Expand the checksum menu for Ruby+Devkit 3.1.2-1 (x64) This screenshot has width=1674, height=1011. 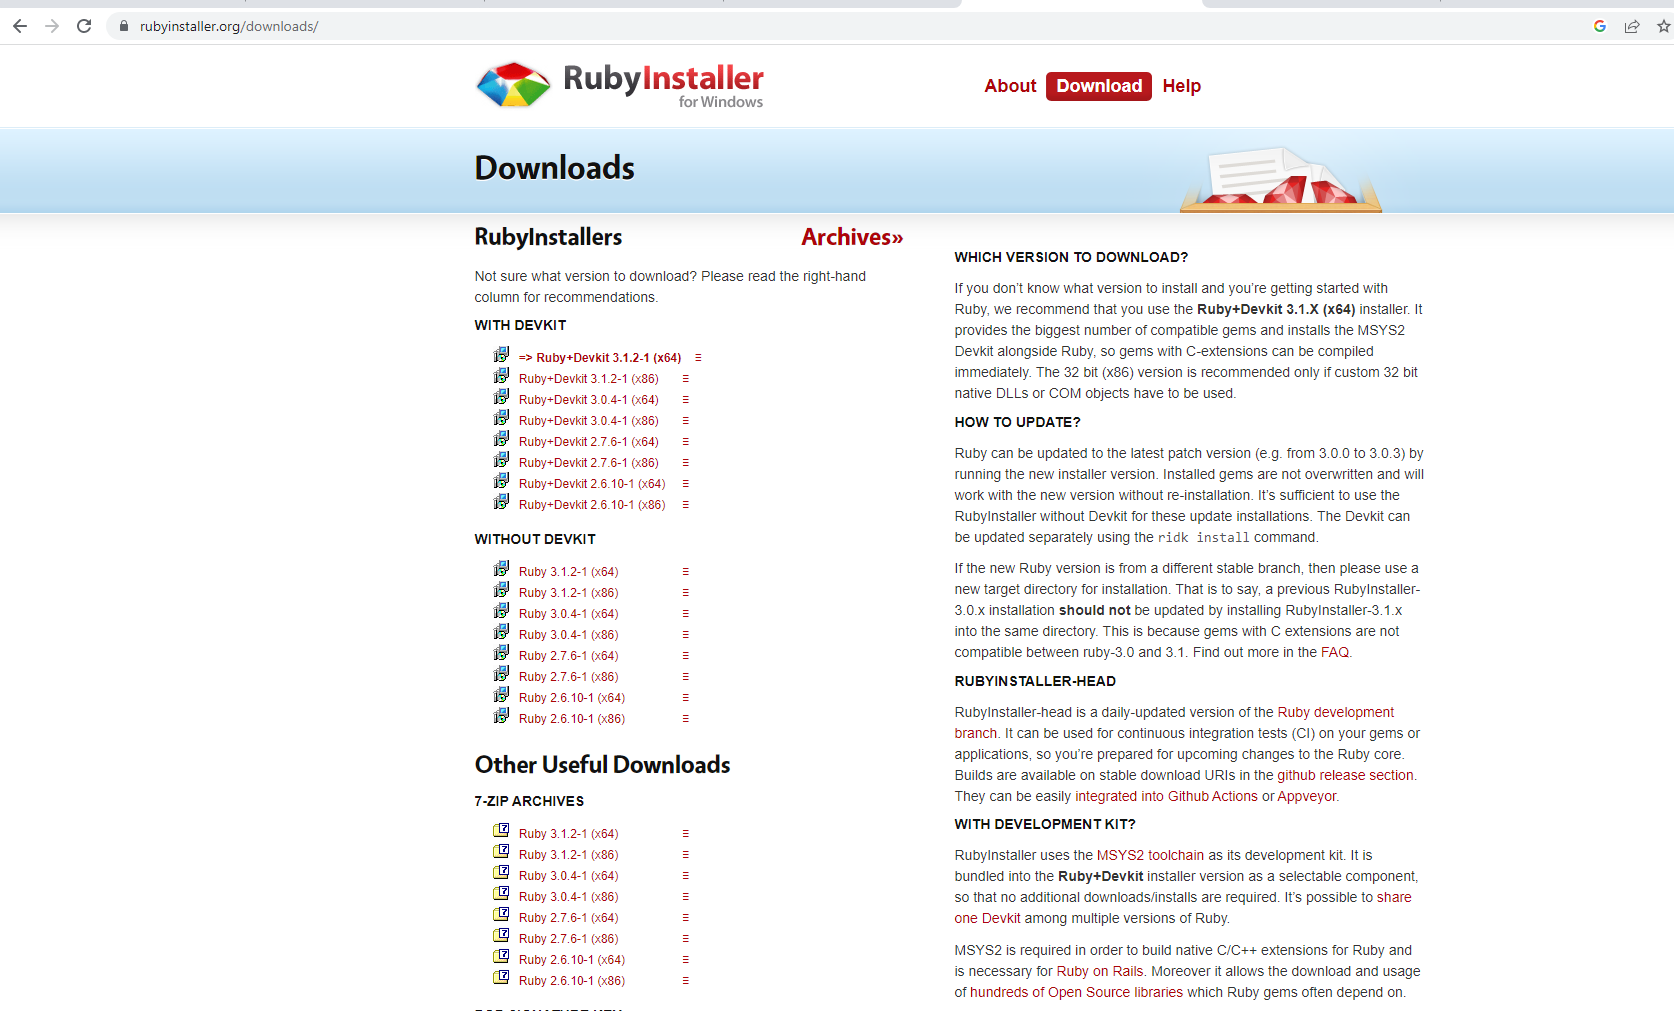(x=699, y=357)
